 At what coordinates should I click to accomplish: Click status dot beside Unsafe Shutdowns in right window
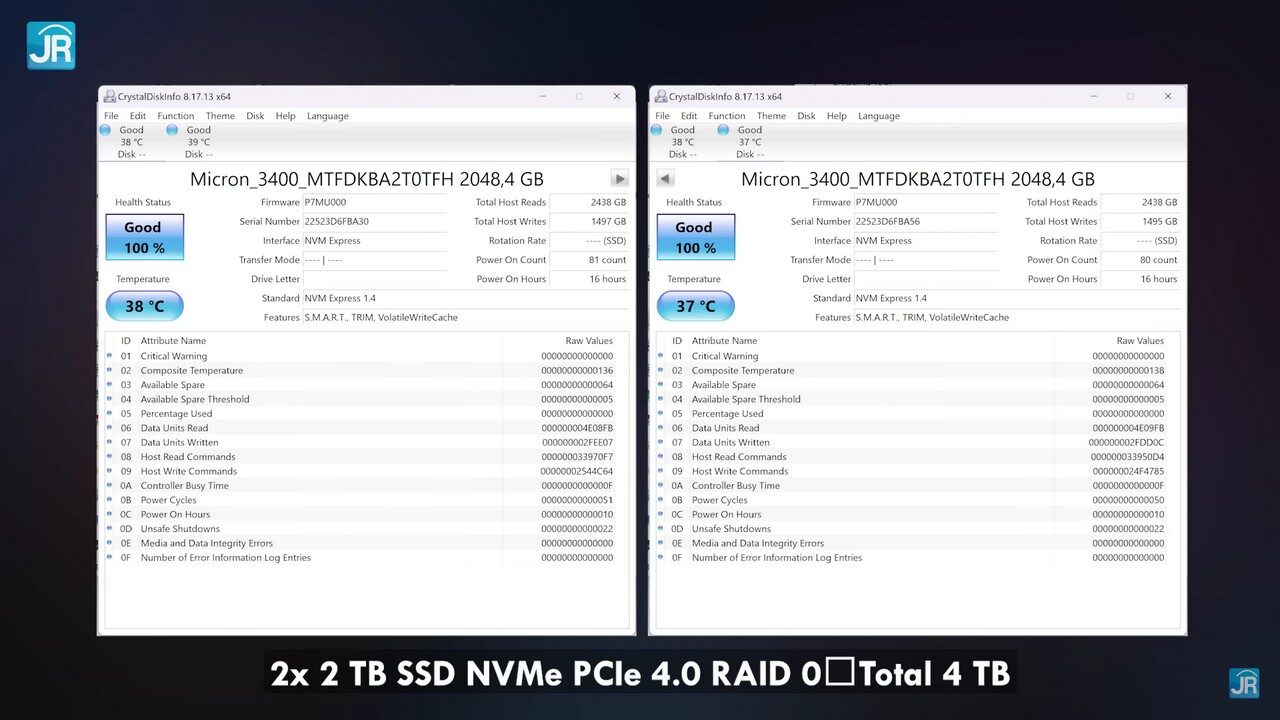661,529
